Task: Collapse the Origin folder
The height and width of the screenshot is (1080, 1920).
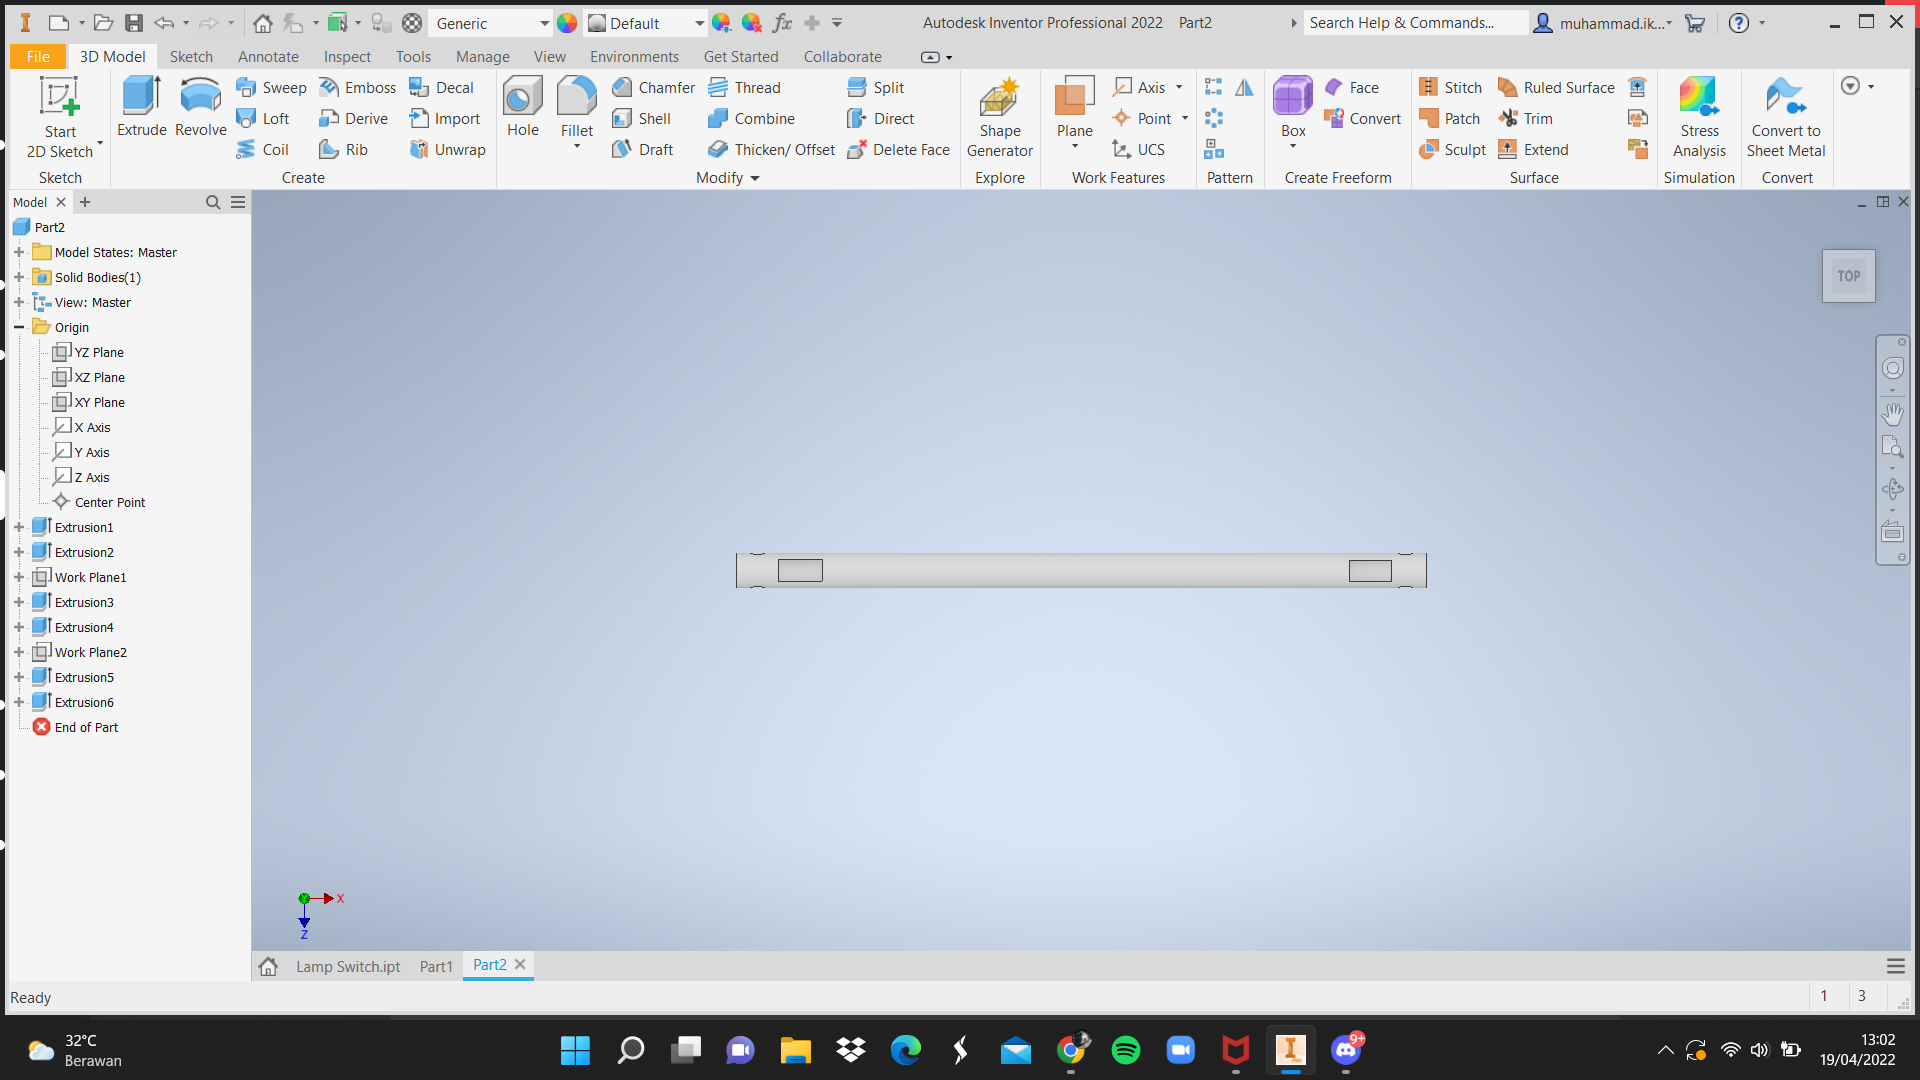Action: pos(19,327)
